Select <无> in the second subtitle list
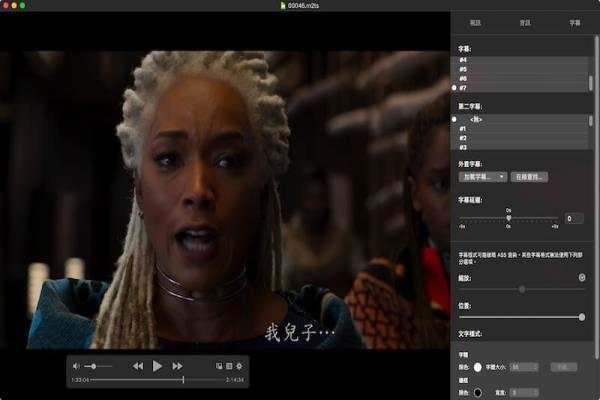 (x=520, y=119)
